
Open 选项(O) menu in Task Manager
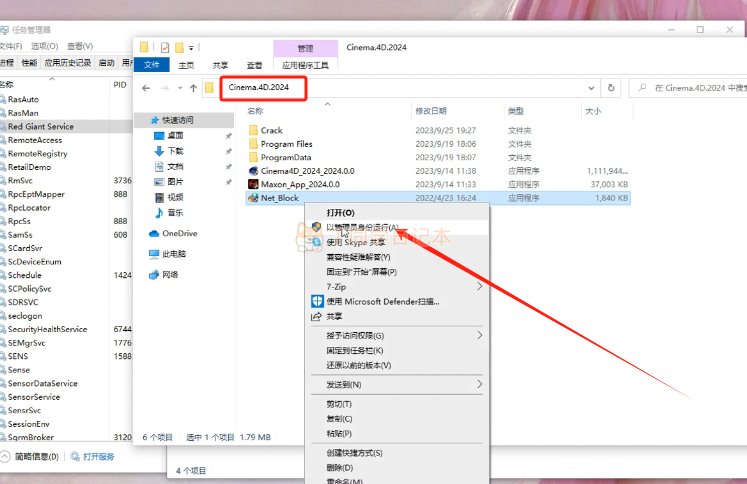(44, 46)
